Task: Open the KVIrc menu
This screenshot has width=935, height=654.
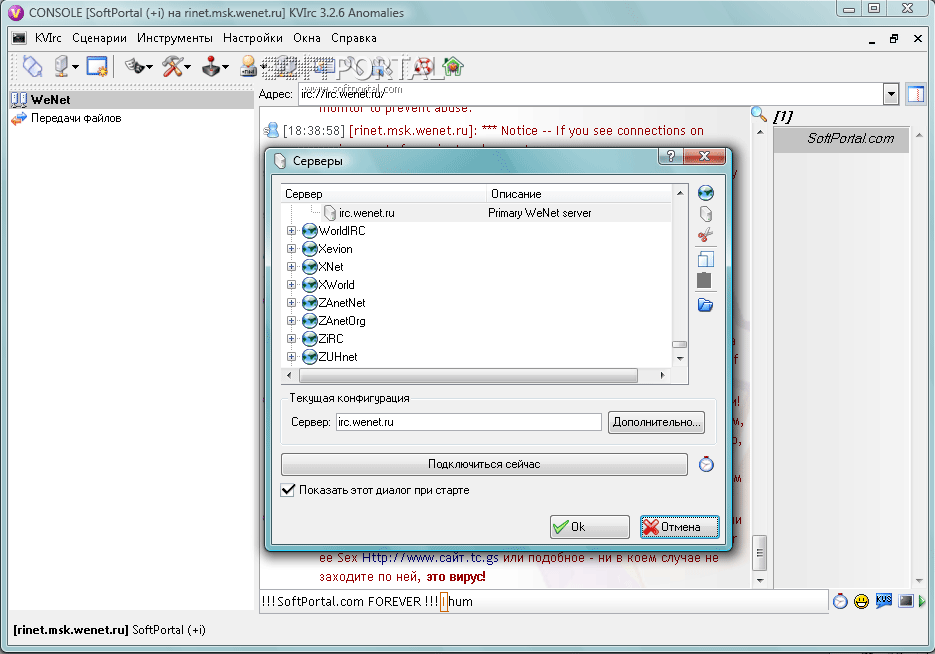Action: pos(48,38)
